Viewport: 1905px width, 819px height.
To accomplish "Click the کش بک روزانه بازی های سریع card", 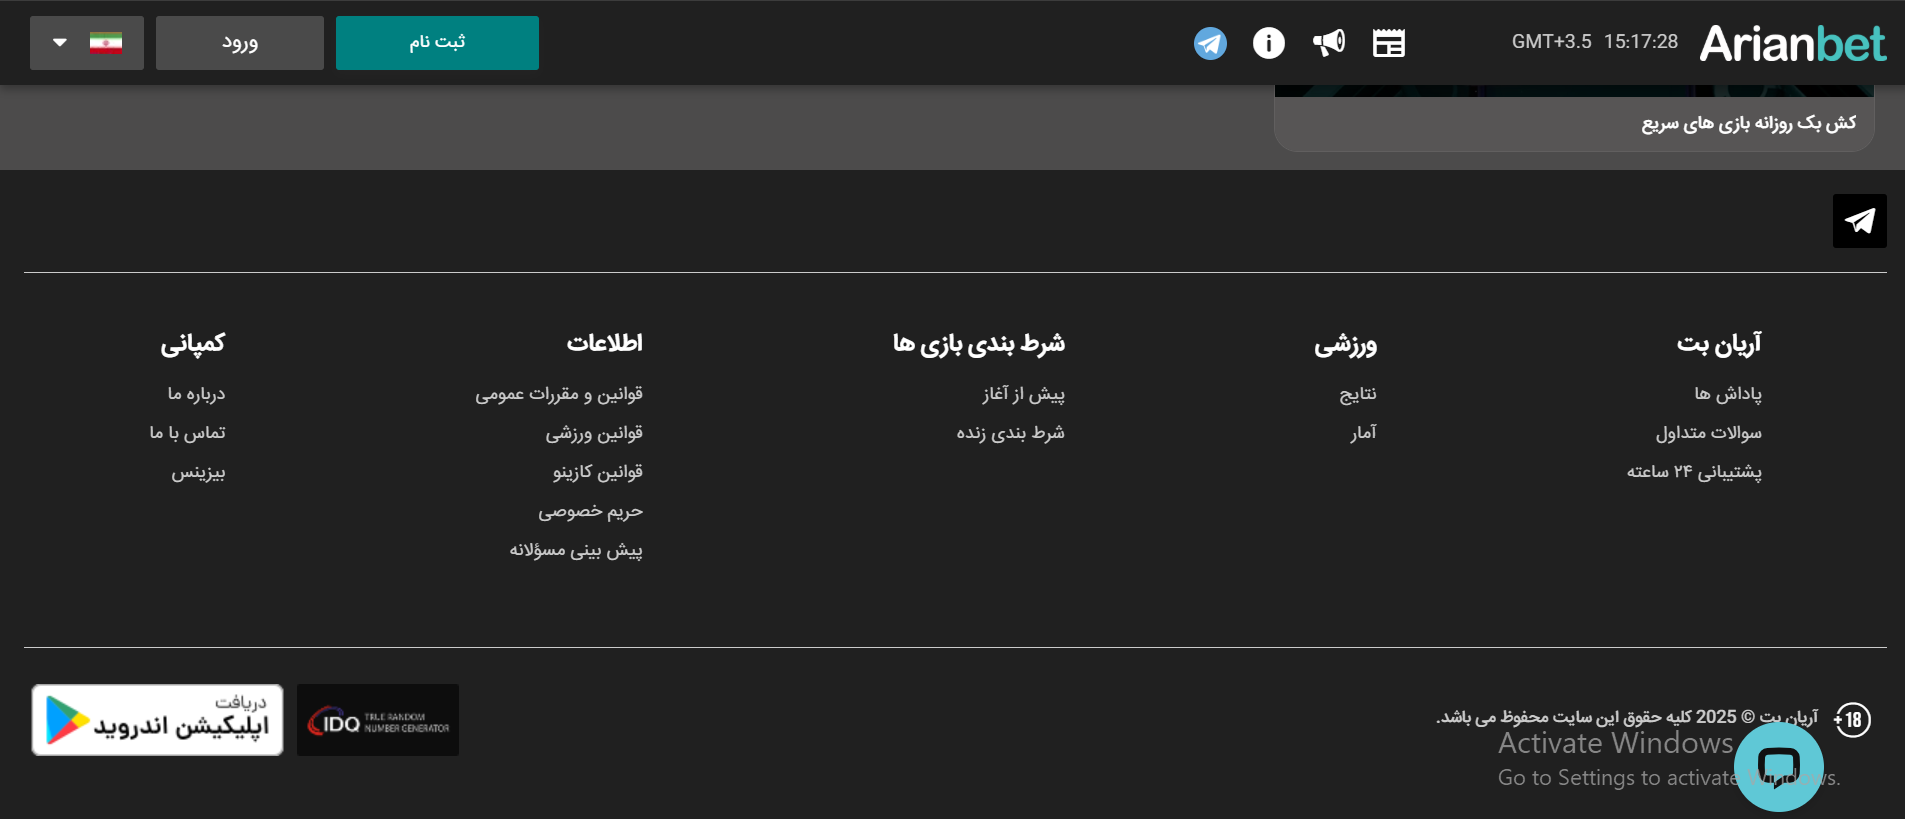I will 1574,119.
